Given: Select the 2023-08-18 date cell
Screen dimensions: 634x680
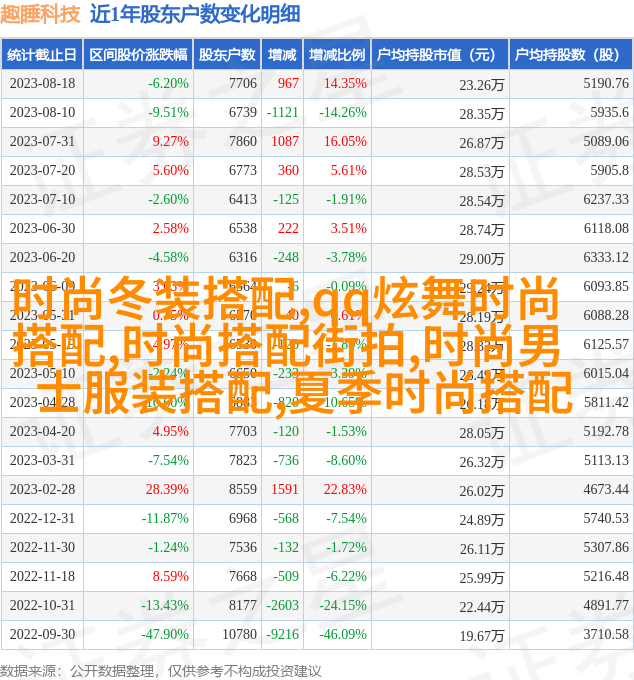Looking at the screenshot, I should tap(42, 84).
